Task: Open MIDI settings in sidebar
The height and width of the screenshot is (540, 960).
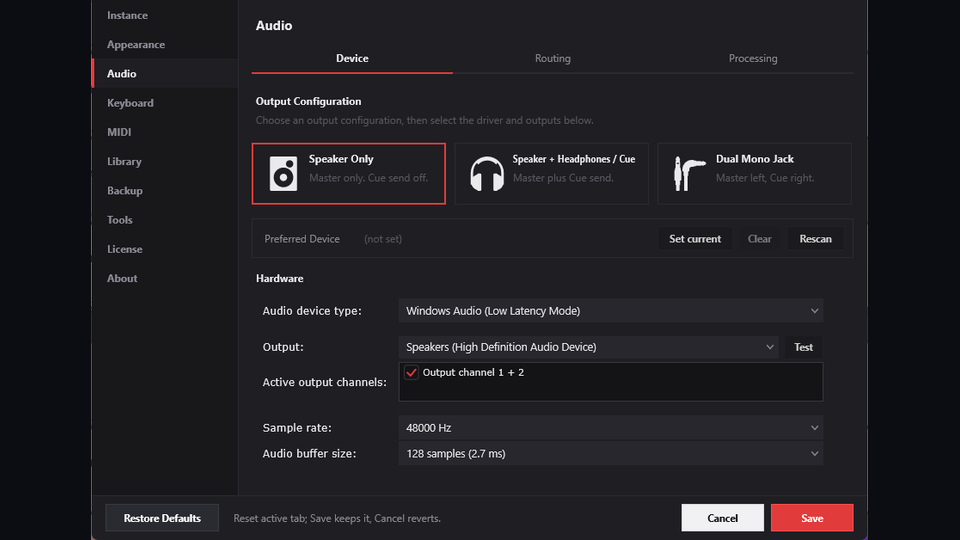Action: pyautogui.click(x=165, y=132)
